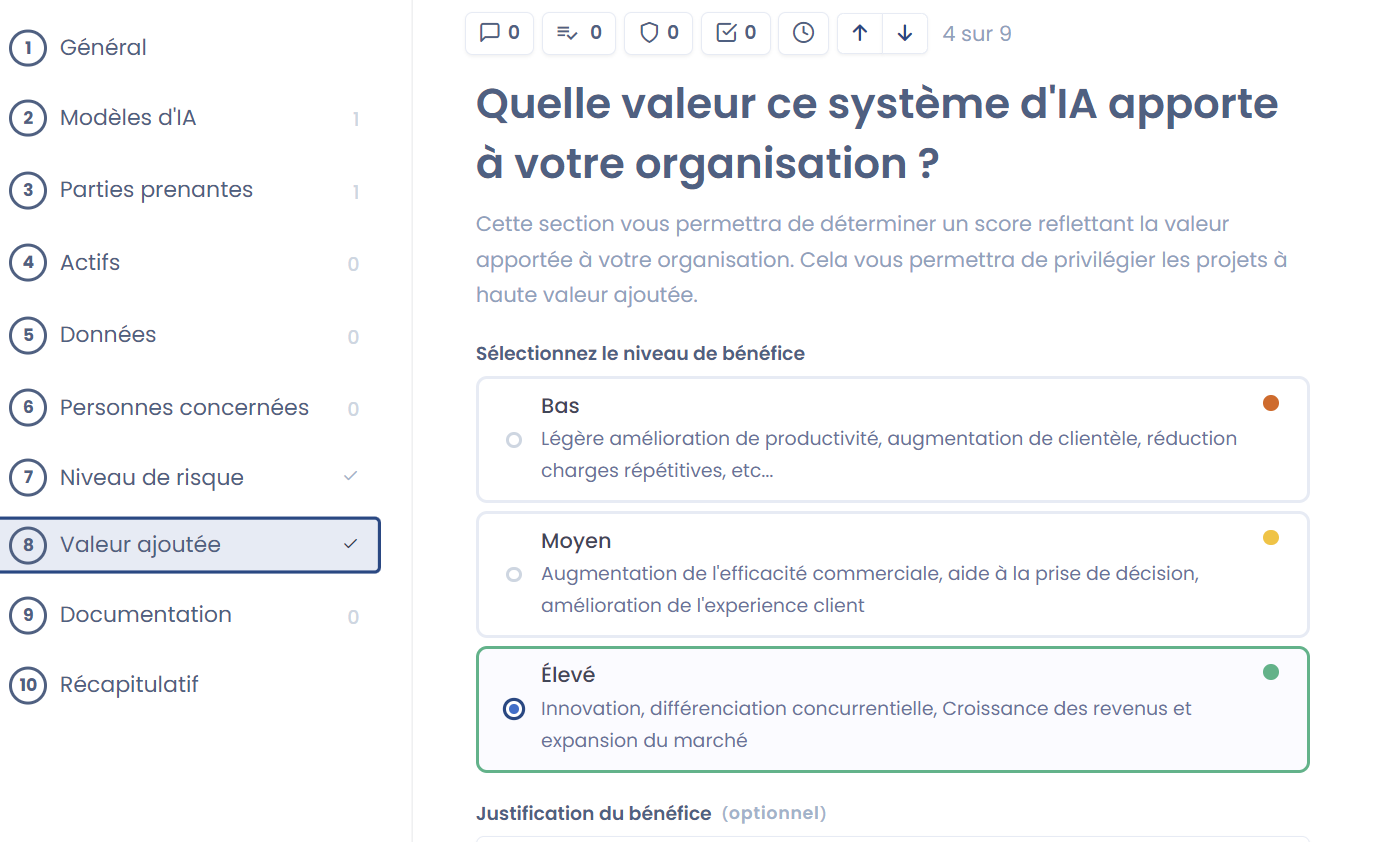Open the Parties prenantes section
The image size is (1380, 842).
point(156,190)
